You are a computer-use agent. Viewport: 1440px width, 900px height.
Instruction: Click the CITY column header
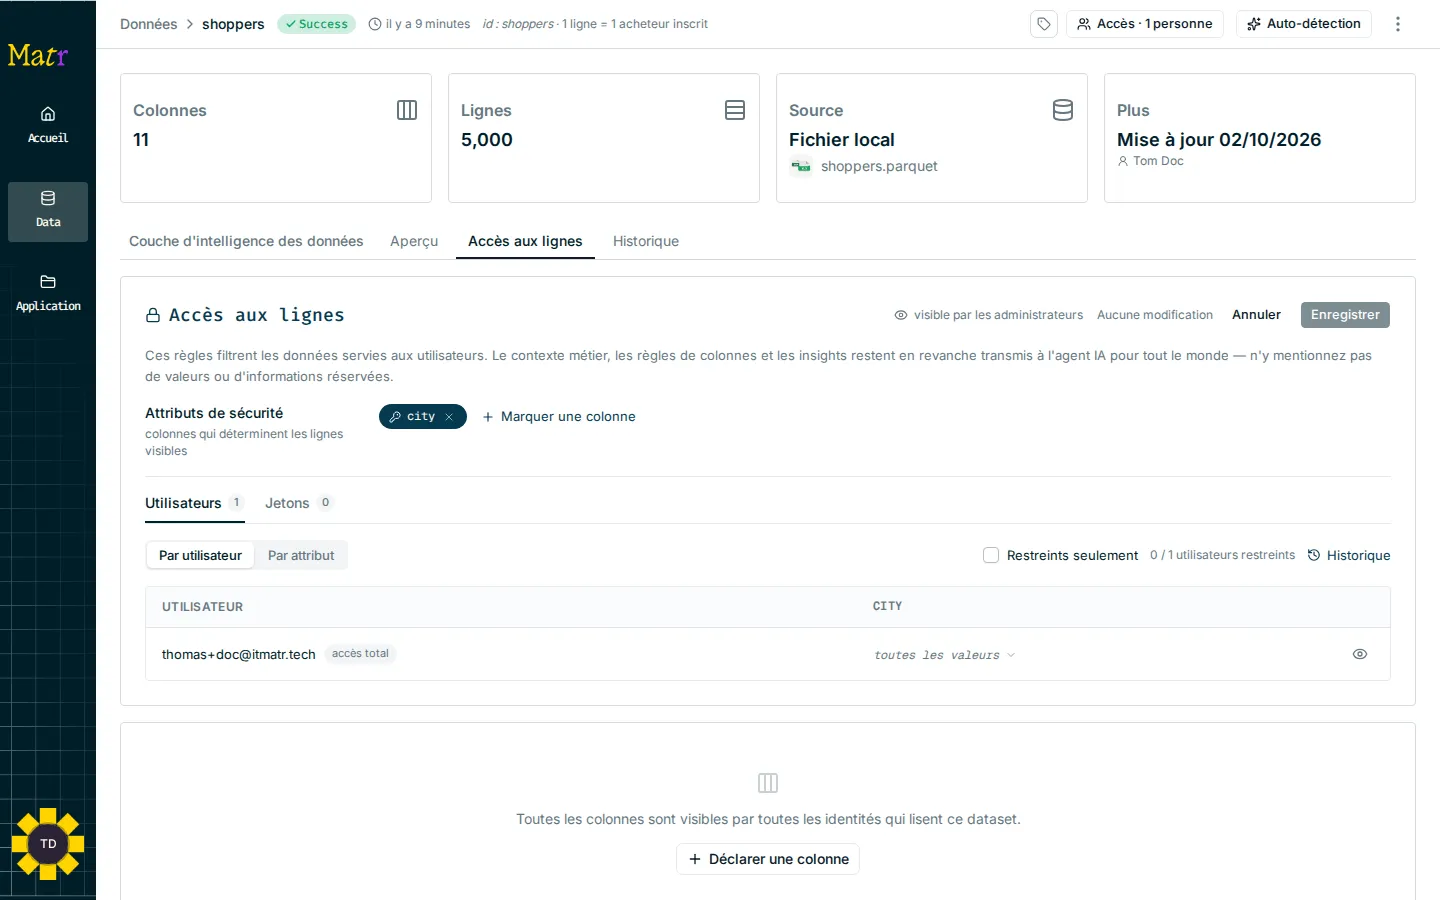(887, 606)
